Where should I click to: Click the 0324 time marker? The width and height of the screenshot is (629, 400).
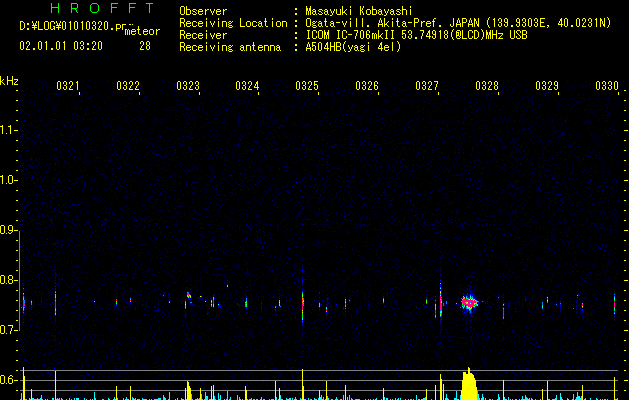click(x=247, y=86)
